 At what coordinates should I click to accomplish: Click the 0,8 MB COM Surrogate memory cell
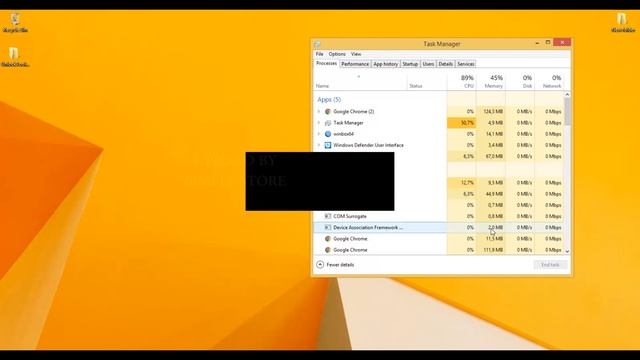coord(491,216)
